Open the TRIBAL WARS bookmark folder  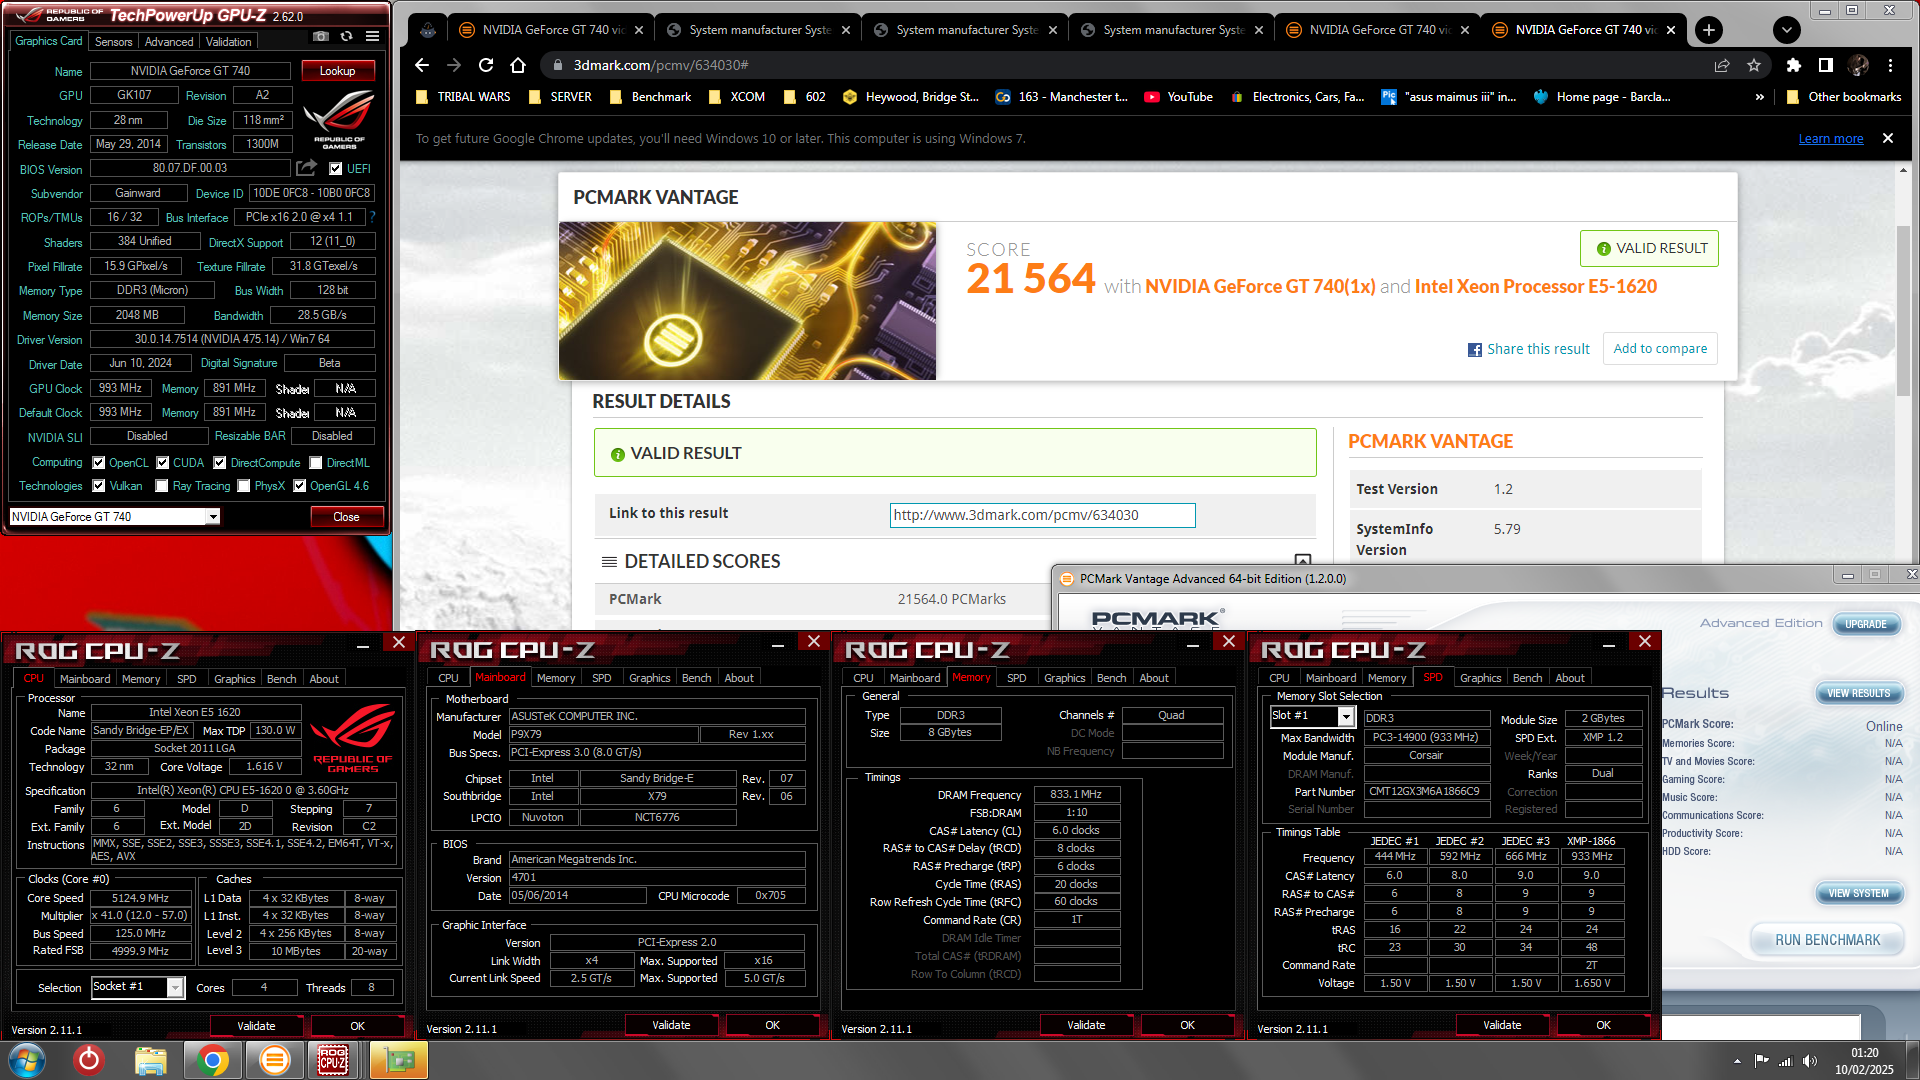click(463, 97)
